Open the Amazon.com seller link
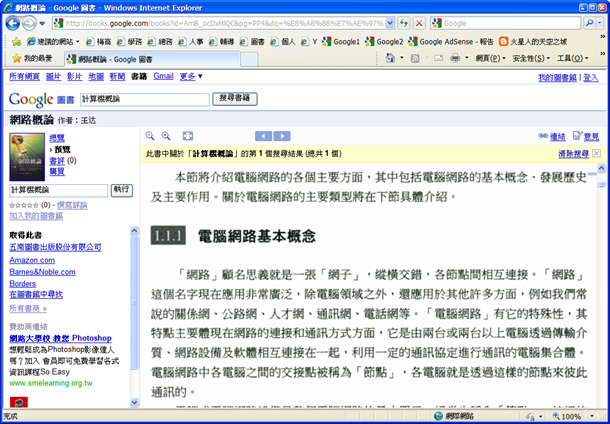 click(x=32, y=260)
